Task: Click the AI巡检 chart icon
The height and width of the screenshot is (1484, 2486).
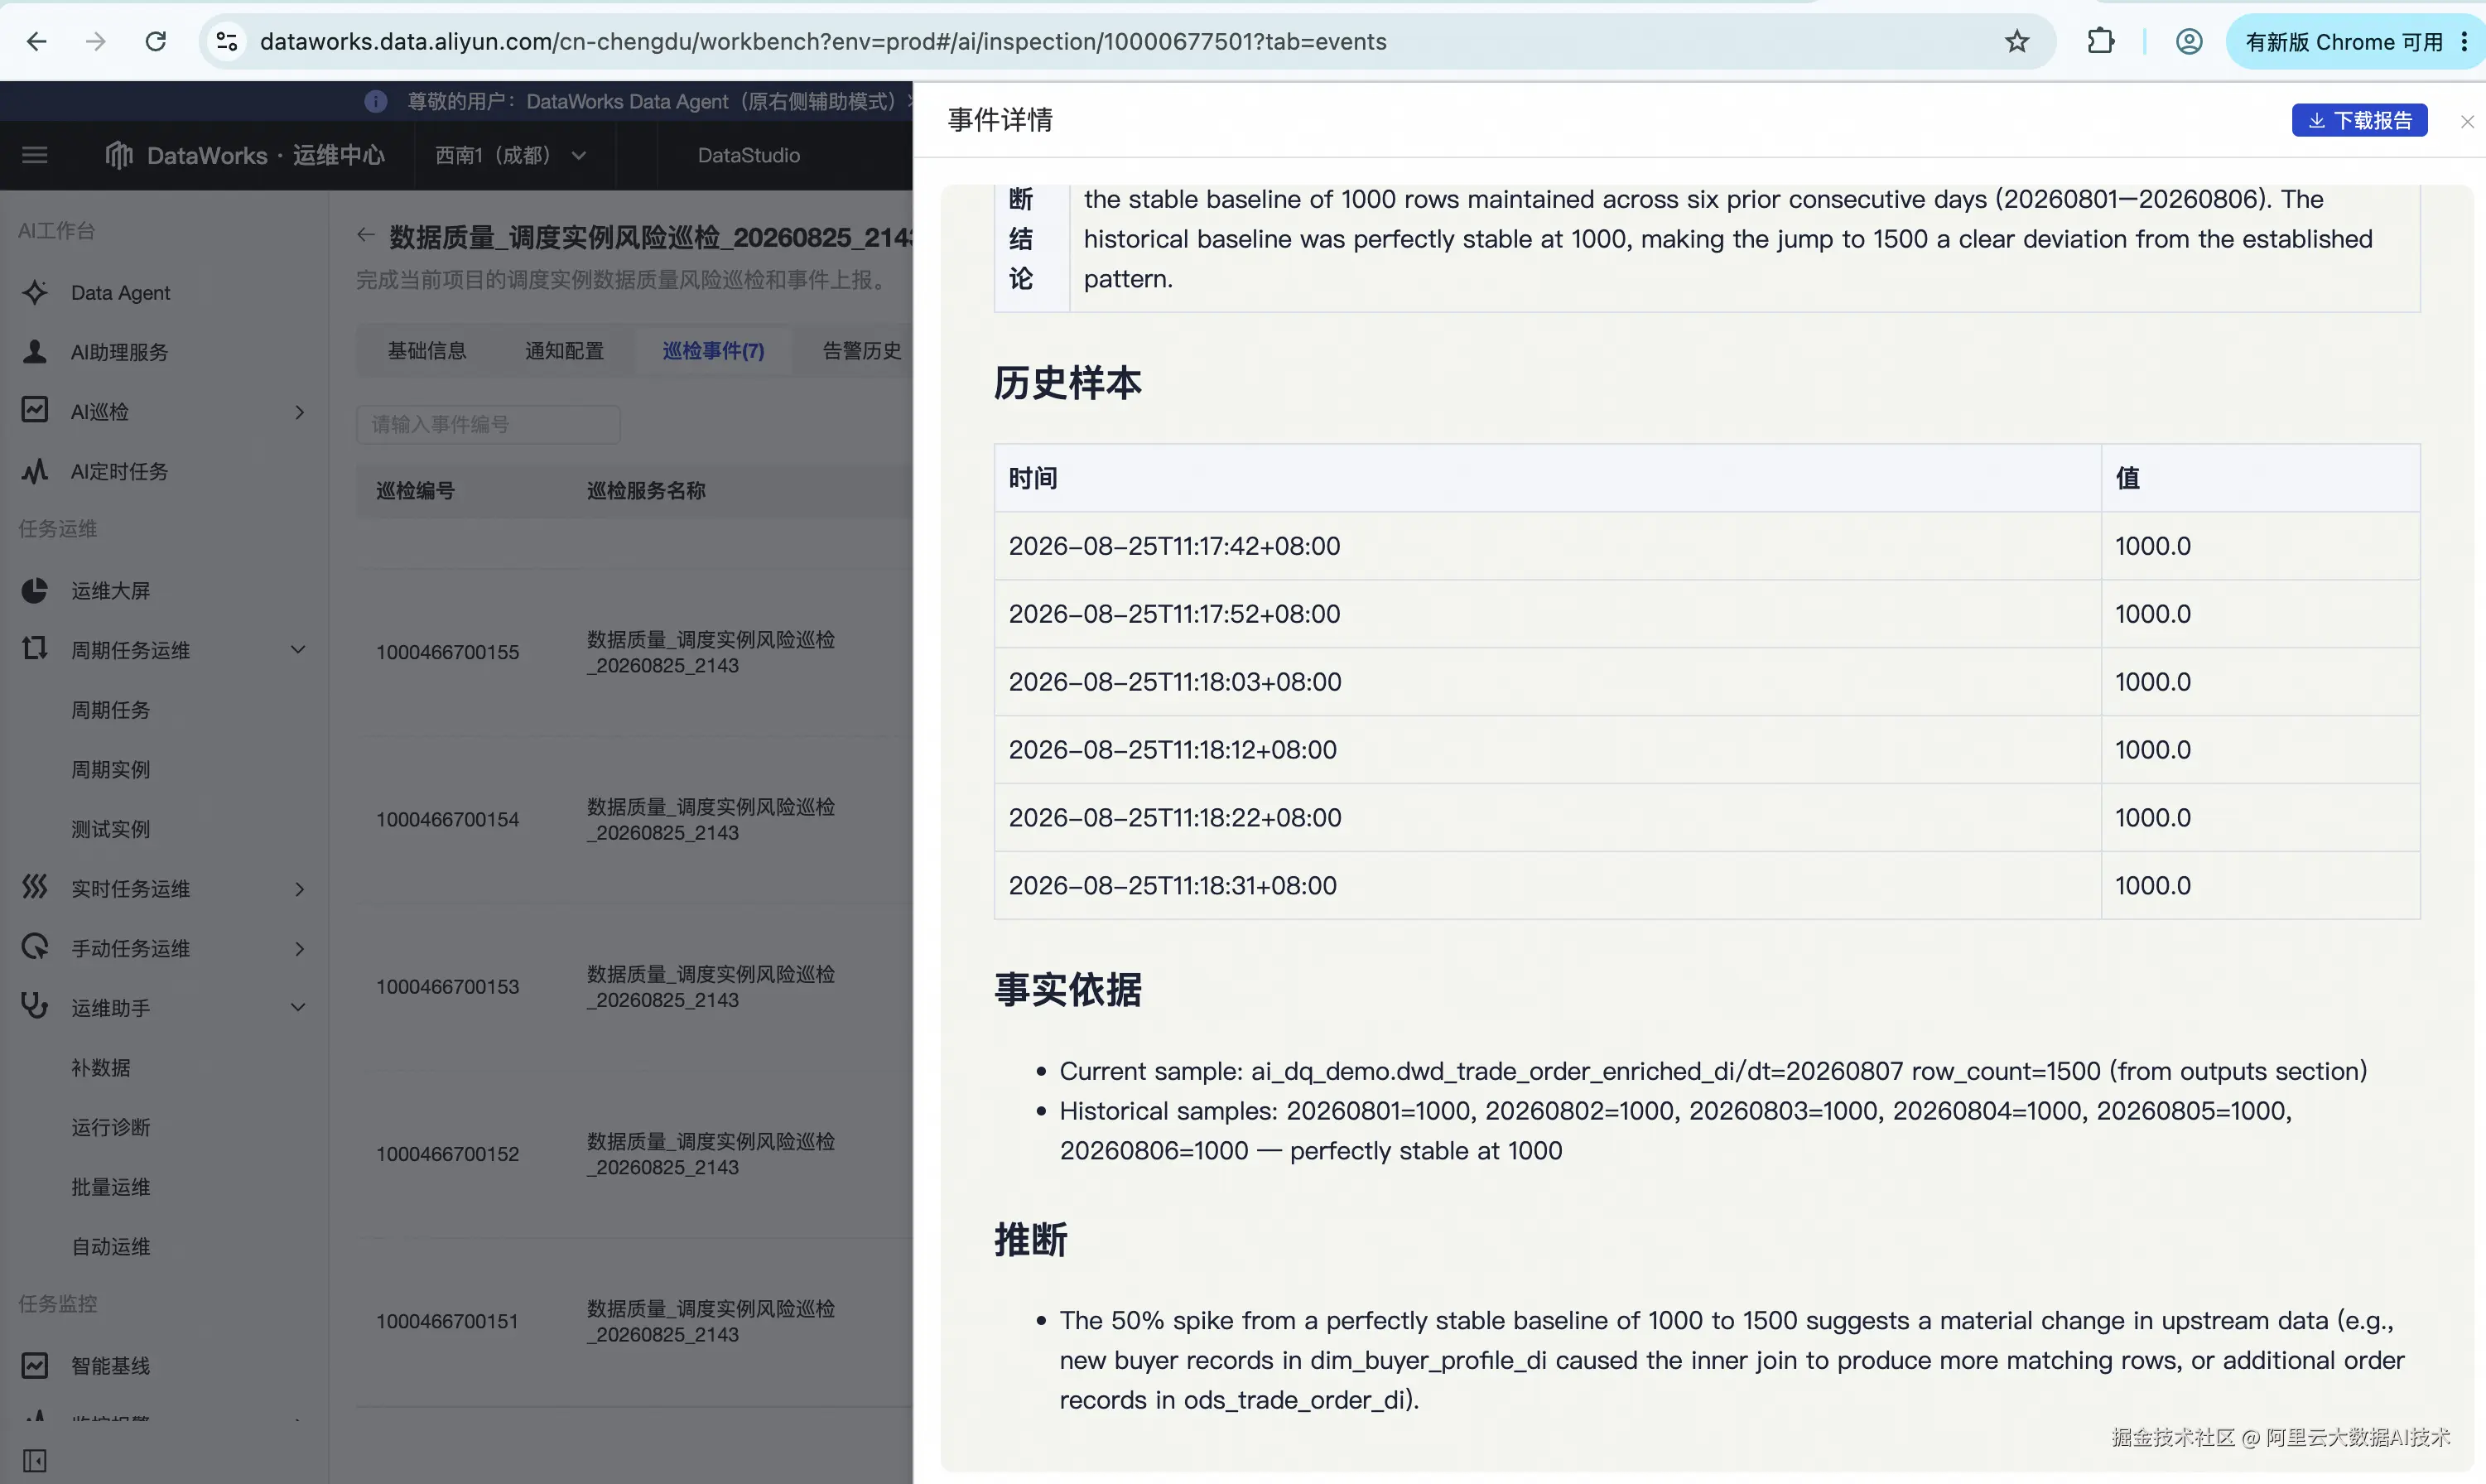Action: click(x=35, y=410)
